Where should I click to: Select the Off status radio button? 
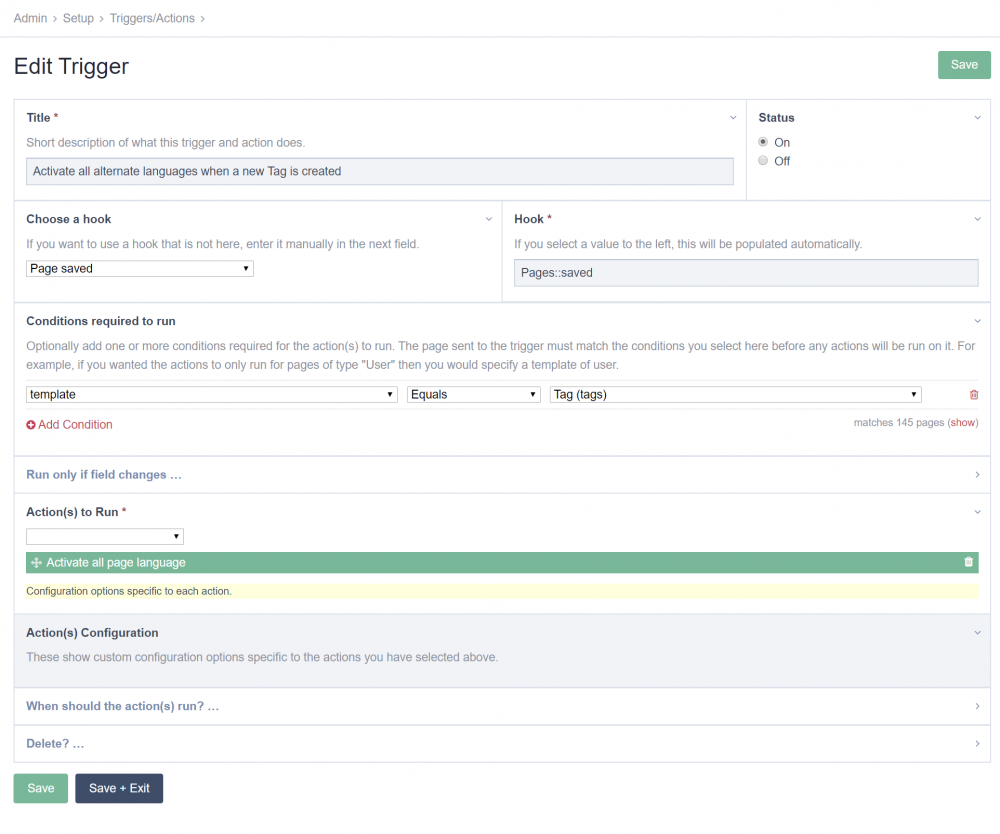(763, 161)
